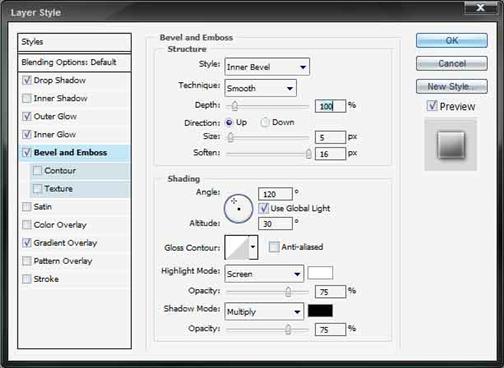Screen dimensions: 504x368
Task: Click the Highlight Opacity slider handle
Action: (x=288, y=292)
